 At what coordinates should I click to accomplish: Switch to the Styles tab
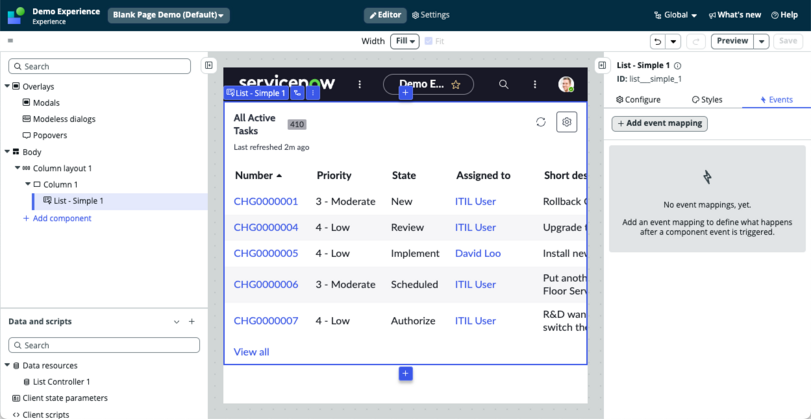tap(707, 100)
